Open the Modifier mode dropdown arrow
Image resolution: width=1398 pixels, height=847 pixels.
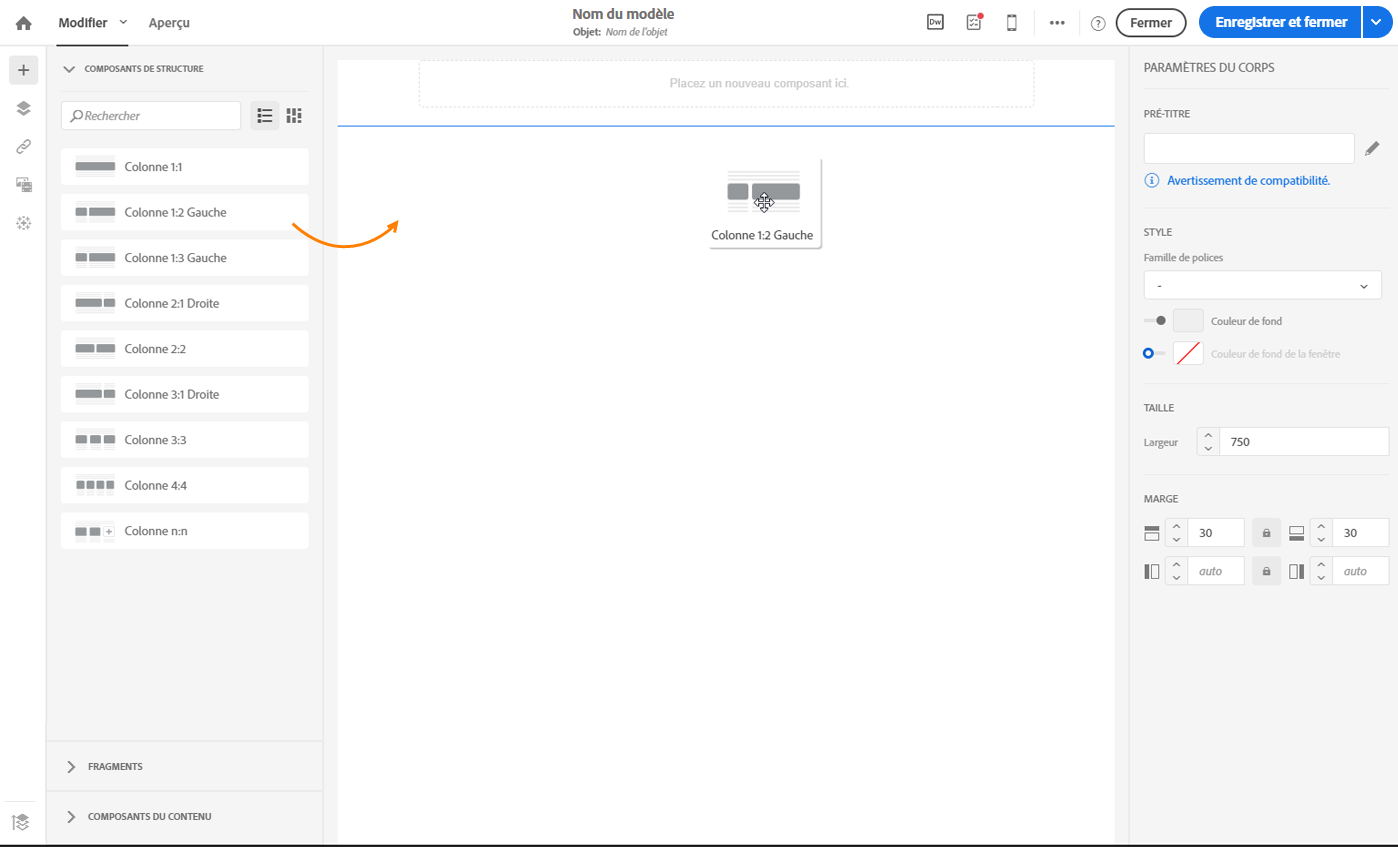[x=123, y=22]
